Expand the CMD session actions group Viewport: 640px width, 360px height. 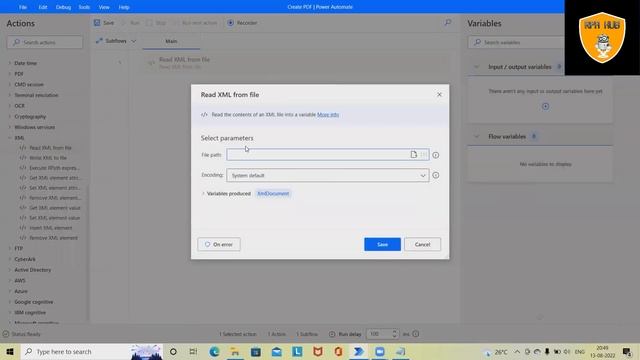(10, 84)
